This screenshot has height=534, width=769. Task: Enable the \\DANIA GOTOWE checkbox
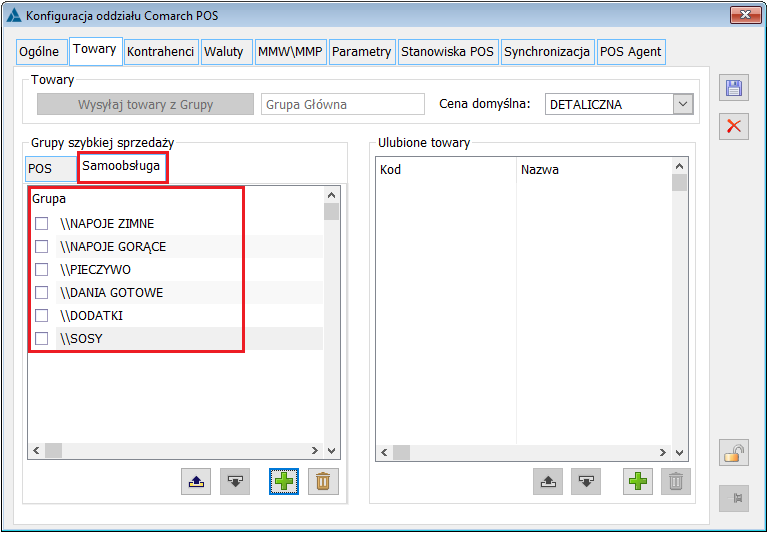point(42,293)
